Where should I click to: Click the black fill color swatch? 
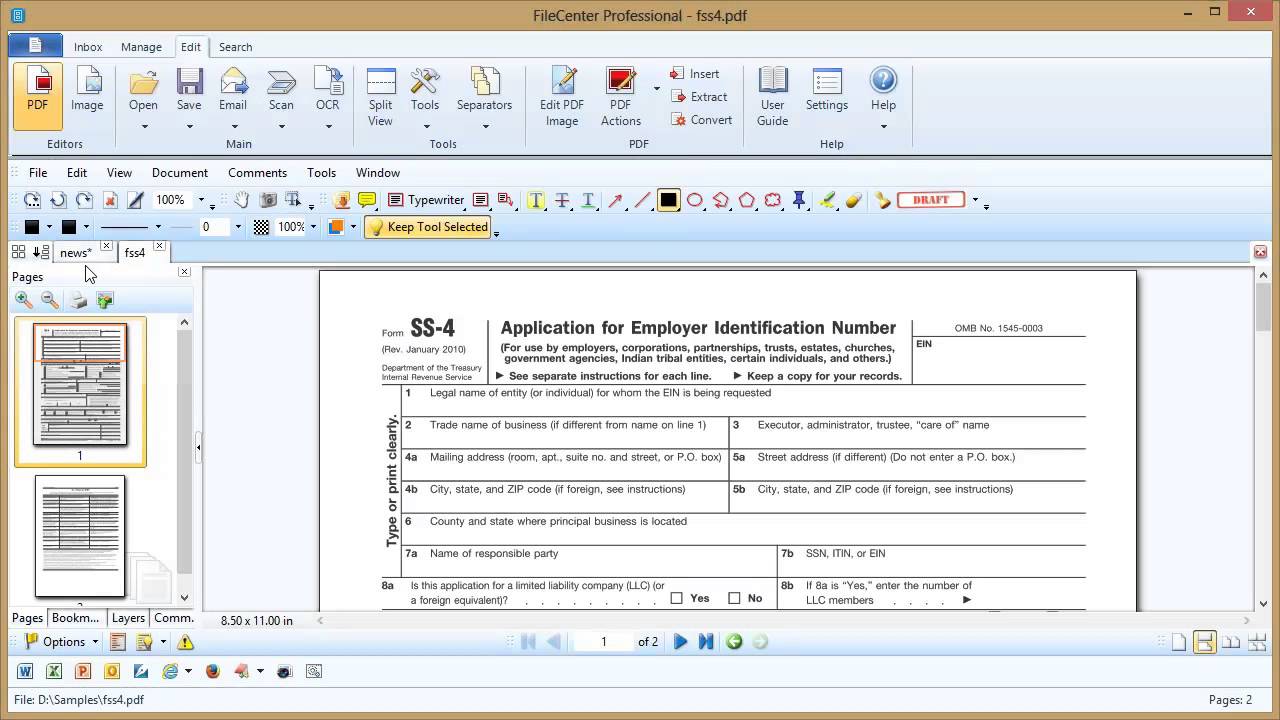(32, 227)
